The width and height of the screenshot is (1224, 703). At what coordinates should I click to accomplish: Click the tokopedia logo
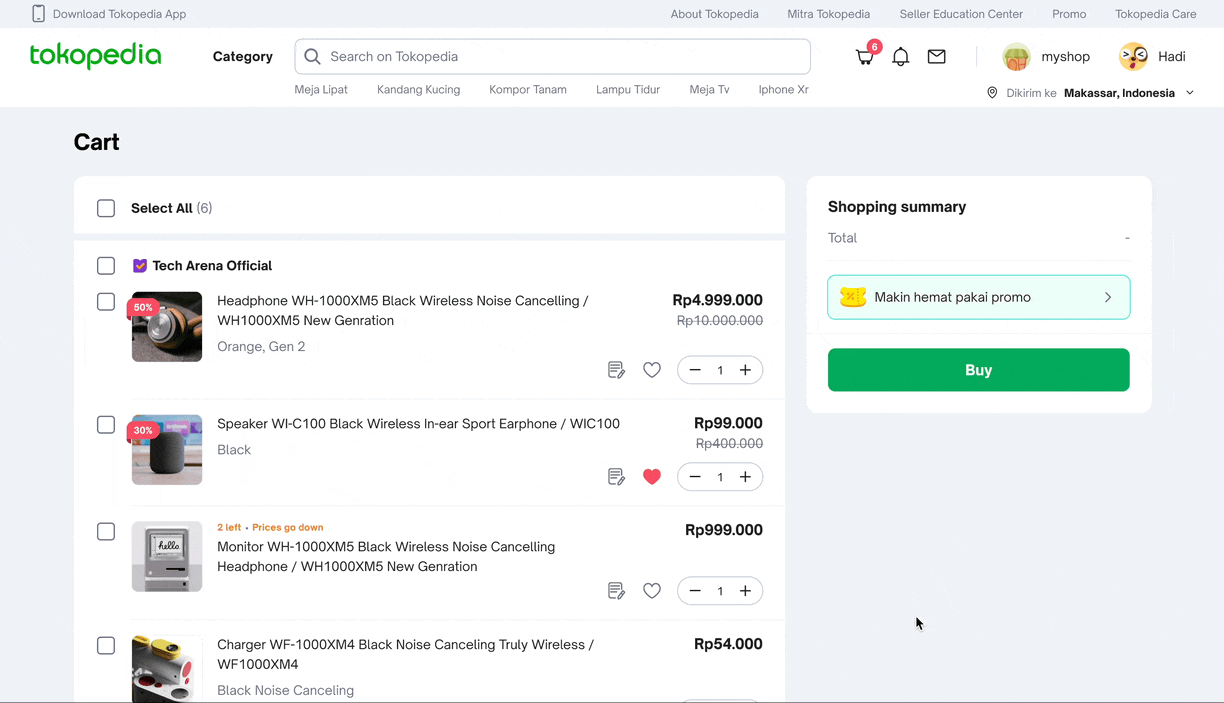click(96, 56)
